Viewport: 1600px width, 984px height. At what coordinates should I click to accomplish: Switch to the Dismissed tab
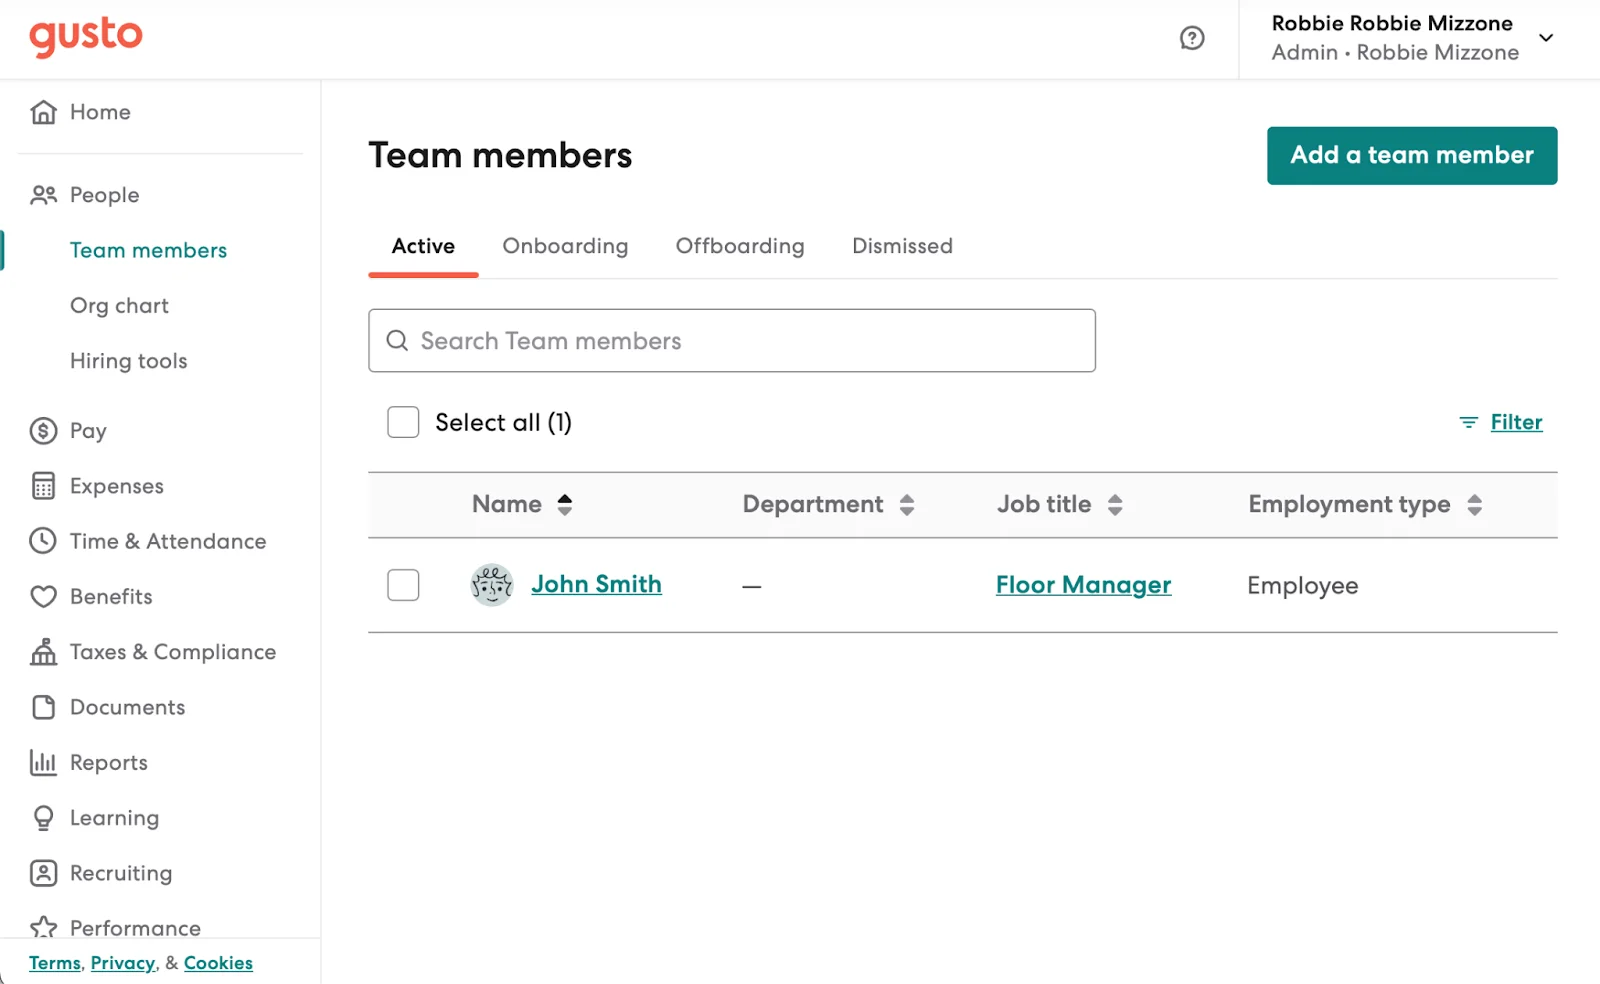point(902,246)
